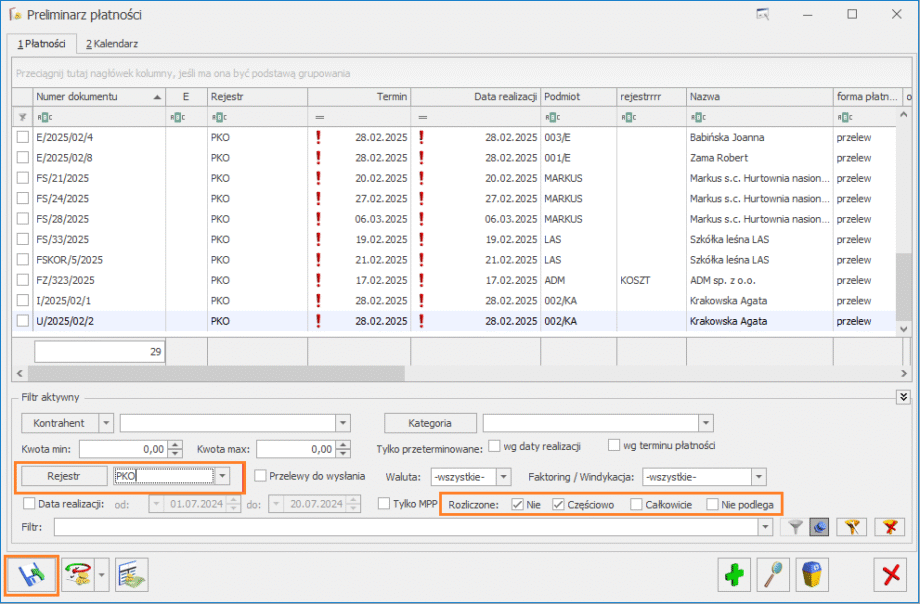Viewport: 920px width, 604px height.
Task: Switch to the Kalendarz tab
Action: coord(112,44)
